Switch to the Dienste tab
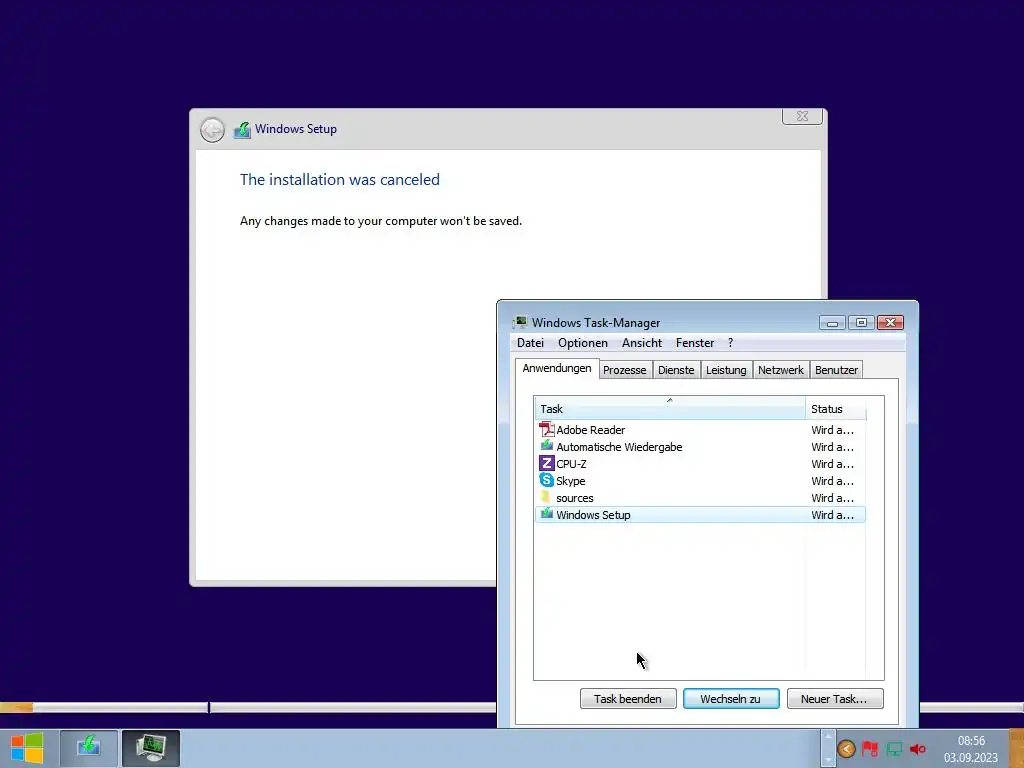Viewport: 1024px width, 768px height. pyautogui.click(x=676, y=370)
